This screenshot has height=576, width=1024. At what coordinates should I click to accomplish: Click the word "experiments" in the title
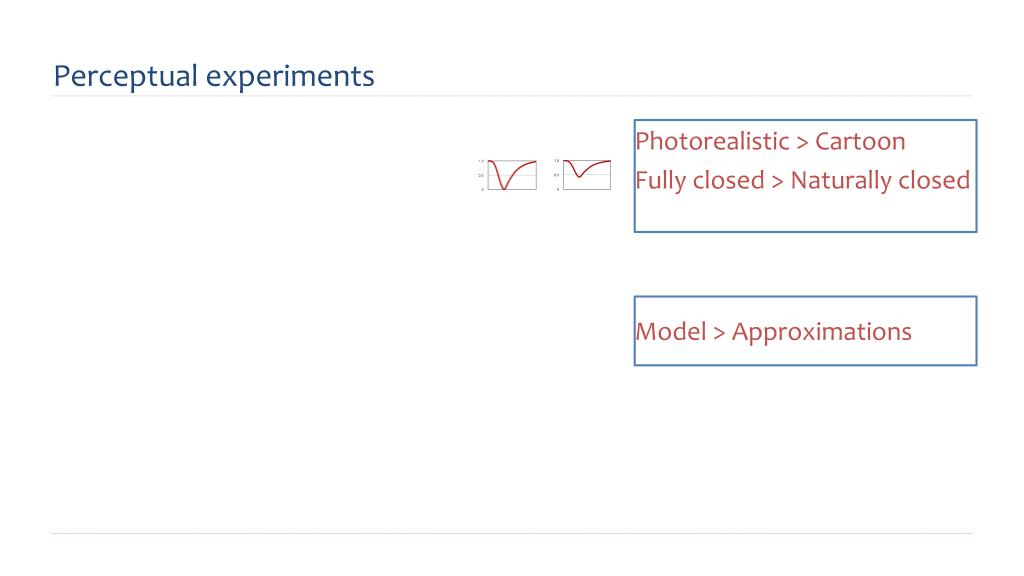click(x=290, y=78)
